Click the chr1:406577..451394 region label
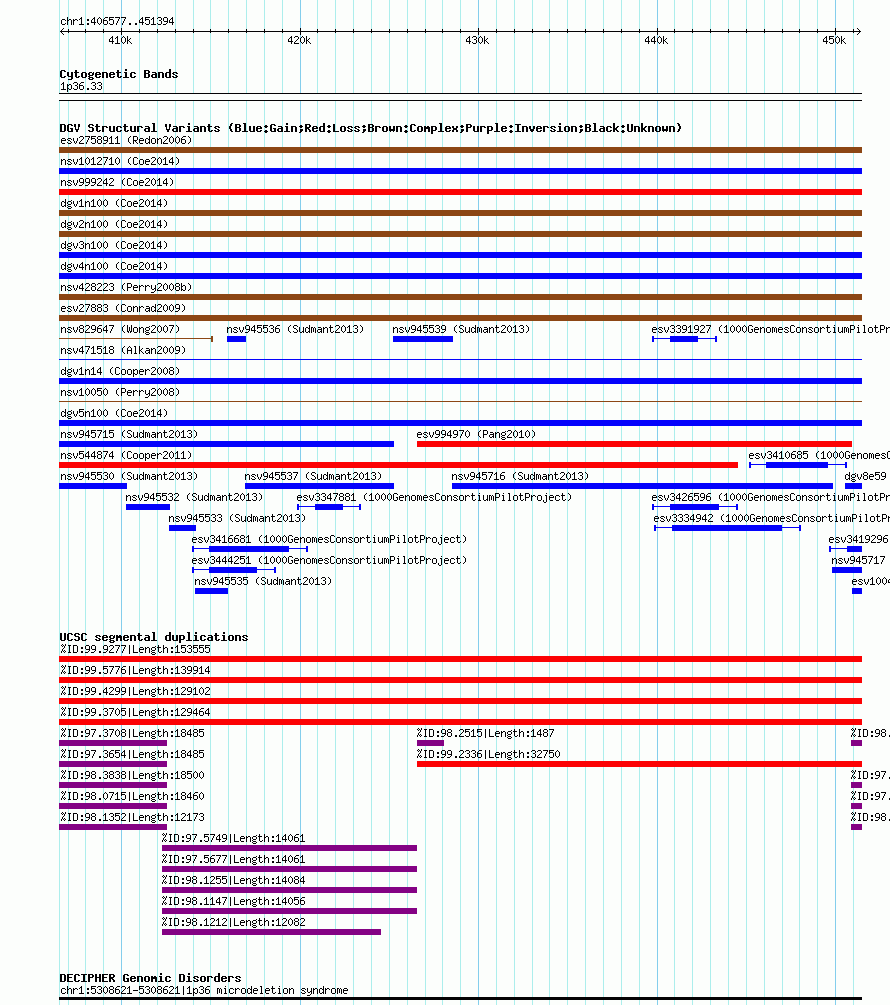Image resolution: width=890 pixels, height=1005 pixels. 117,21
